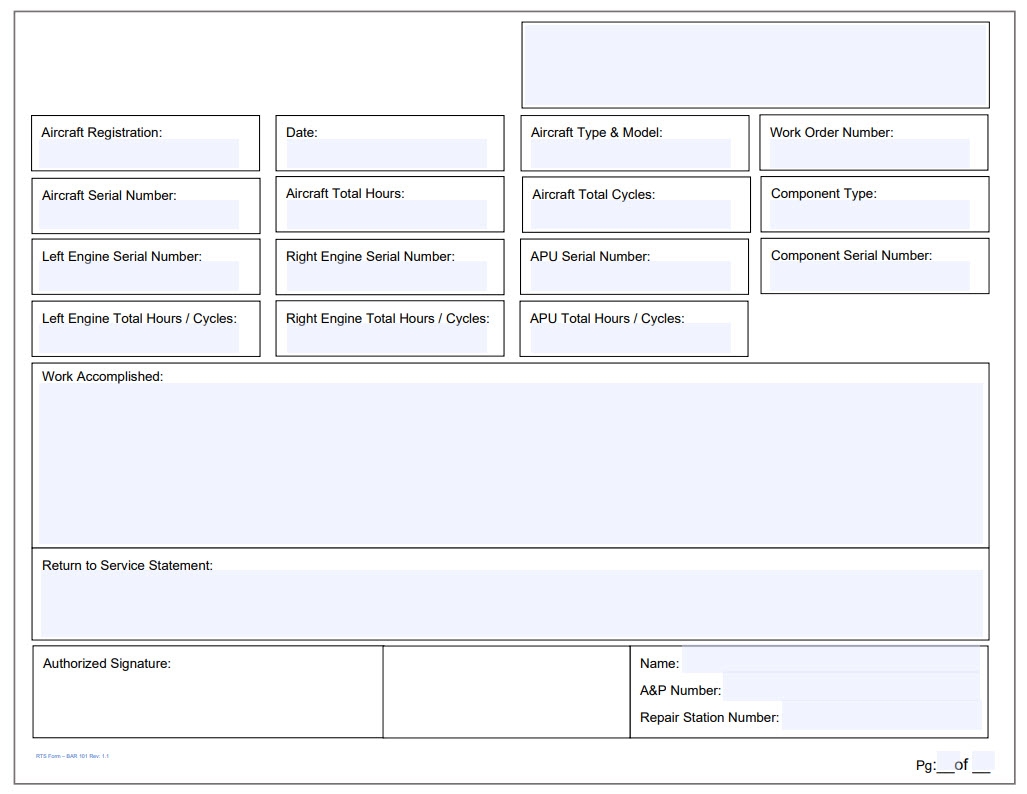The width and height of the screenshot is (1027, 794).
Task: Select the Aircraft Type & Model field
Action: coord(631,154)
